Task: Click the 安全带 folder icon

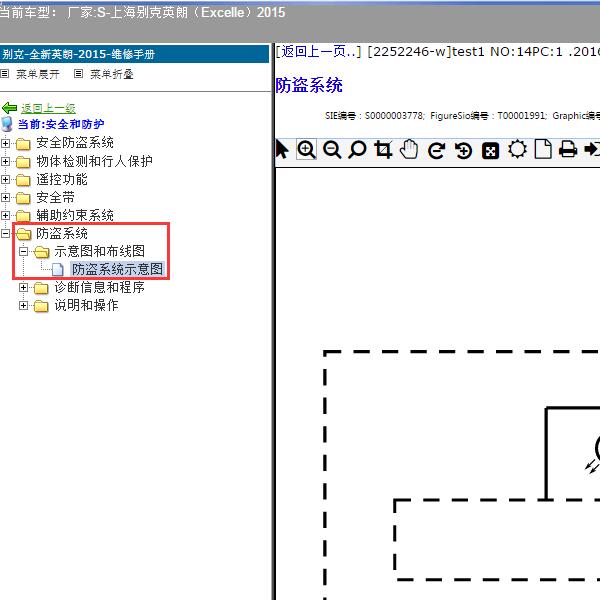Action: tap(23, 198)
